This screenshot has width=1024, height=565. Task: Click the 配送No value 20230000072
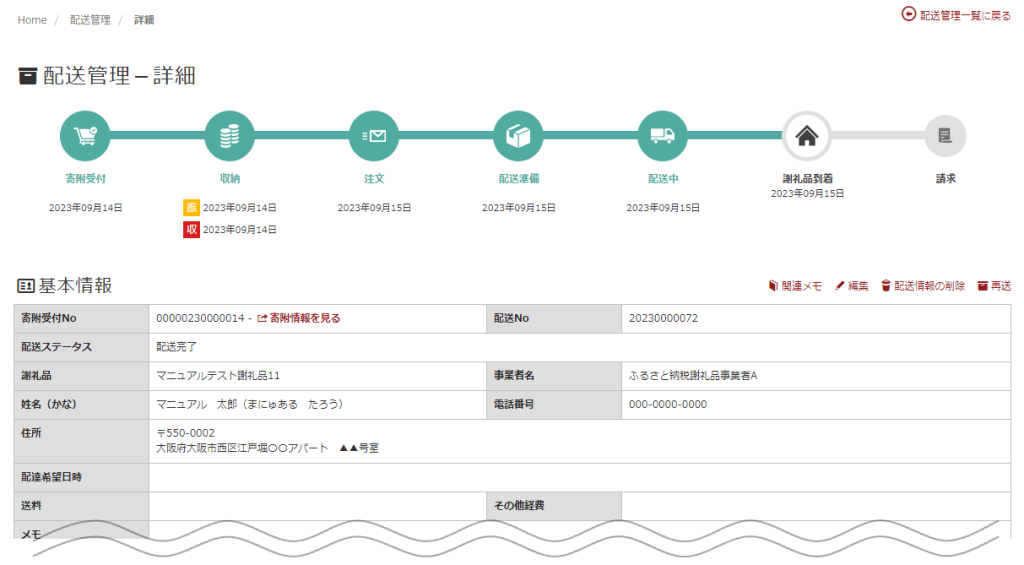(x=663, y=318)
